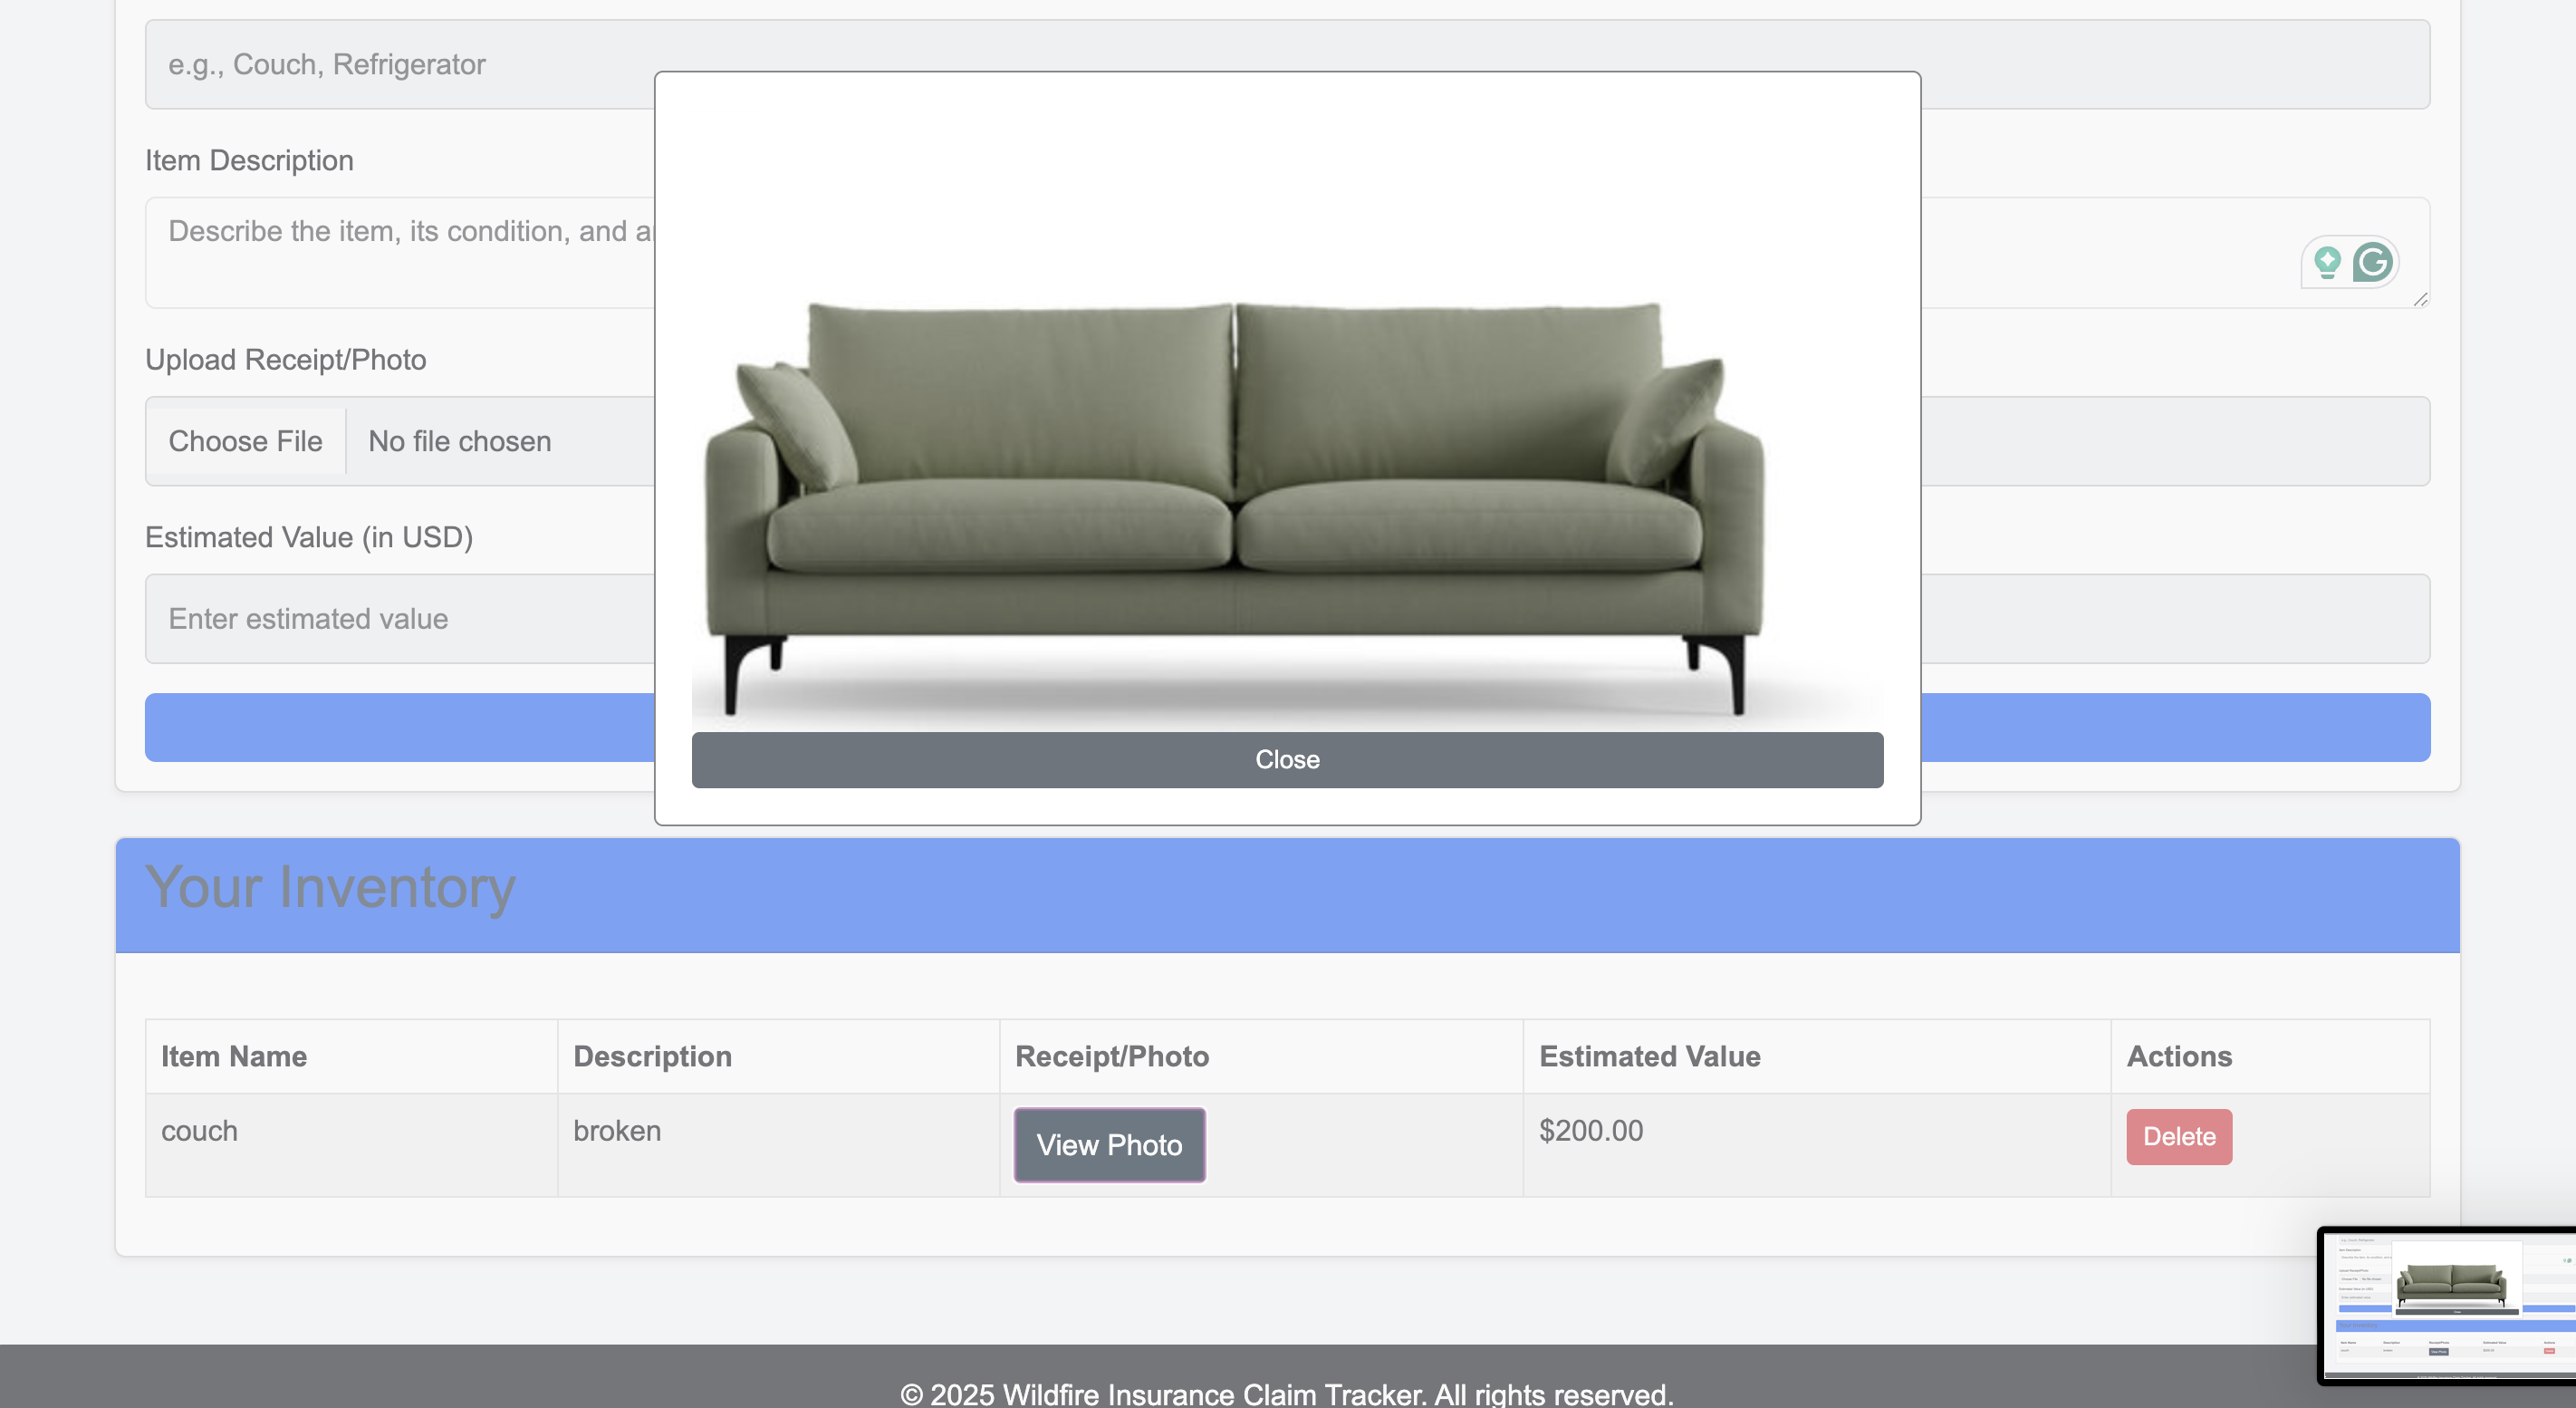Click the Choose File button

point(245,440)
